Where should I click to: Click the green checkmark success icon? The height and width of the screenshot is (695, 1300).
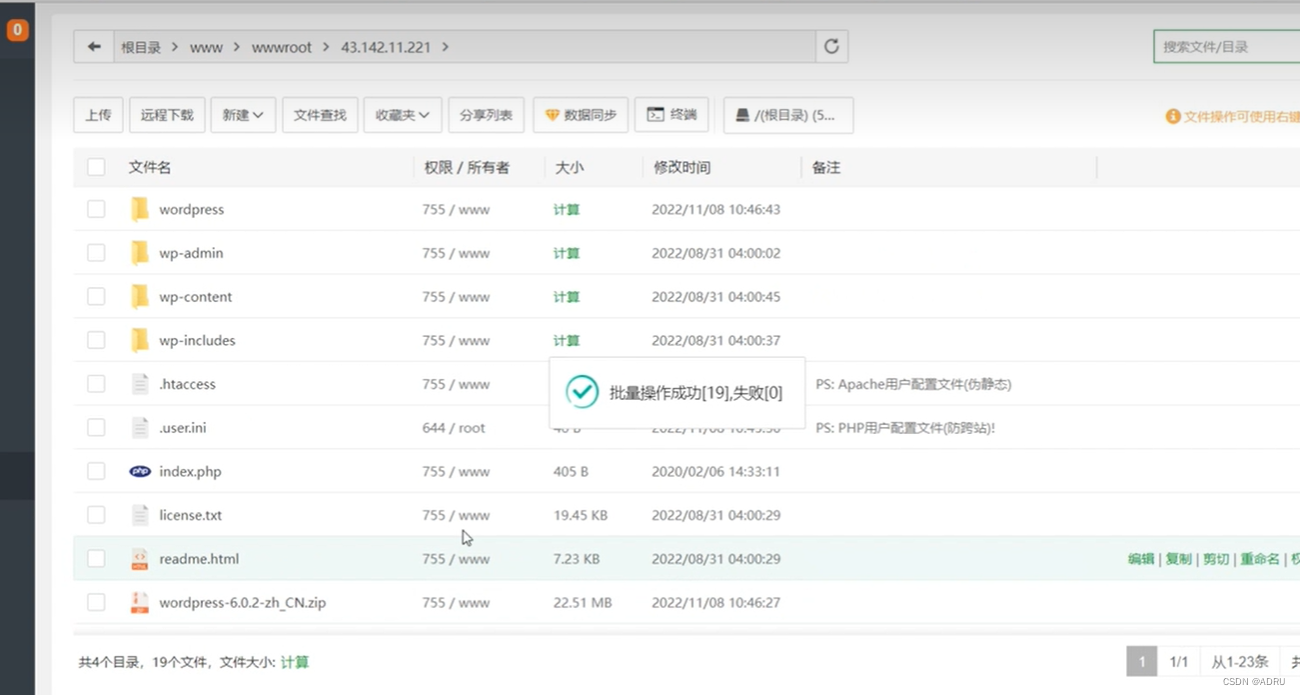(582, 392)
